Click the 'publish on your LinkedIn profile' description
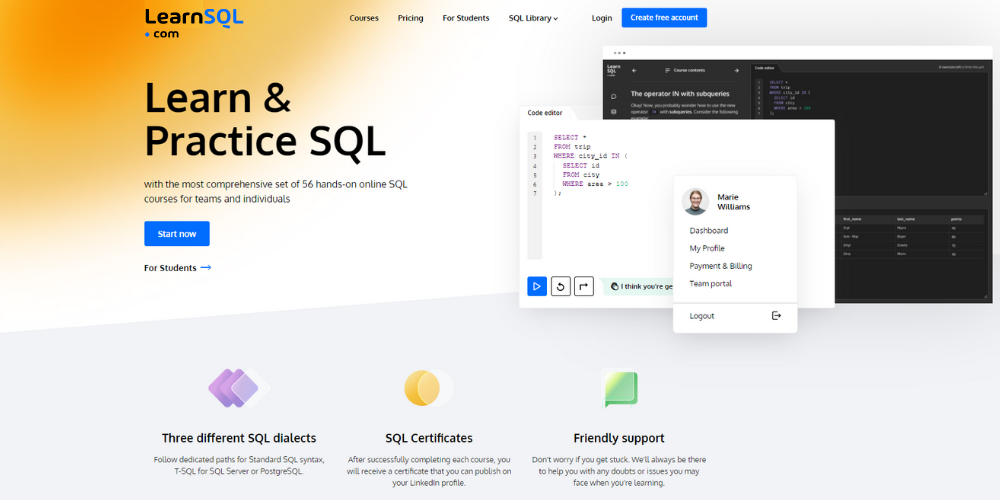The image size is (1000, 500). (429, 471)
